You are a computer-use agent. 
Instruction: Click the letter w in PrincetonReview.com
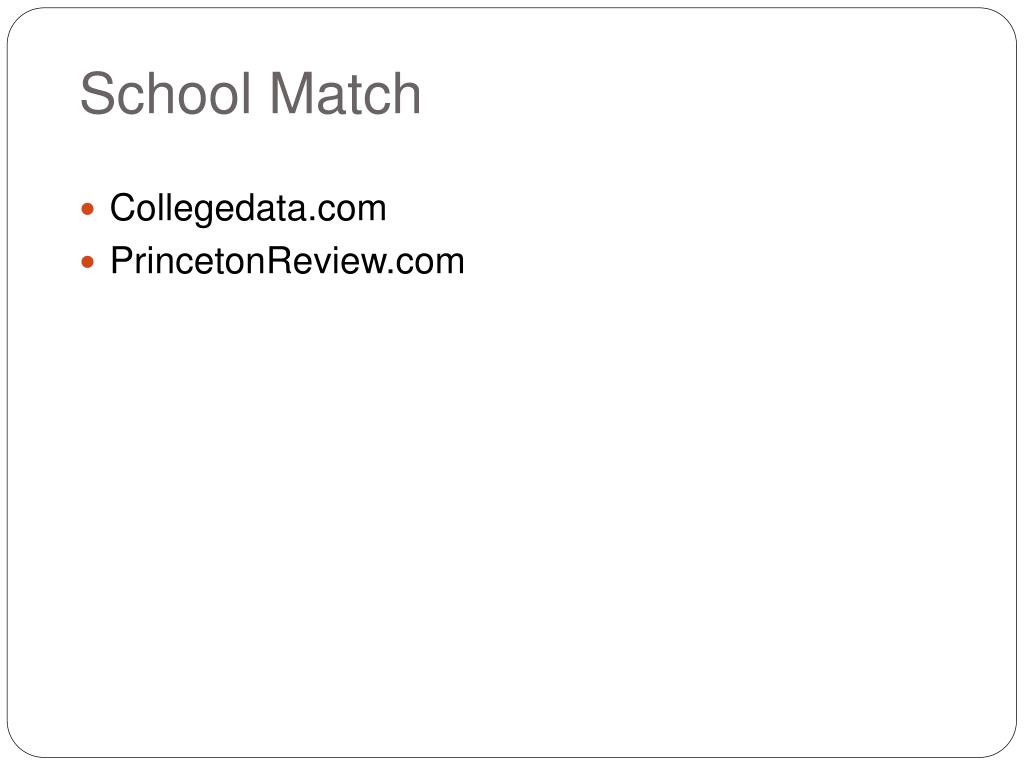[372, 264]
